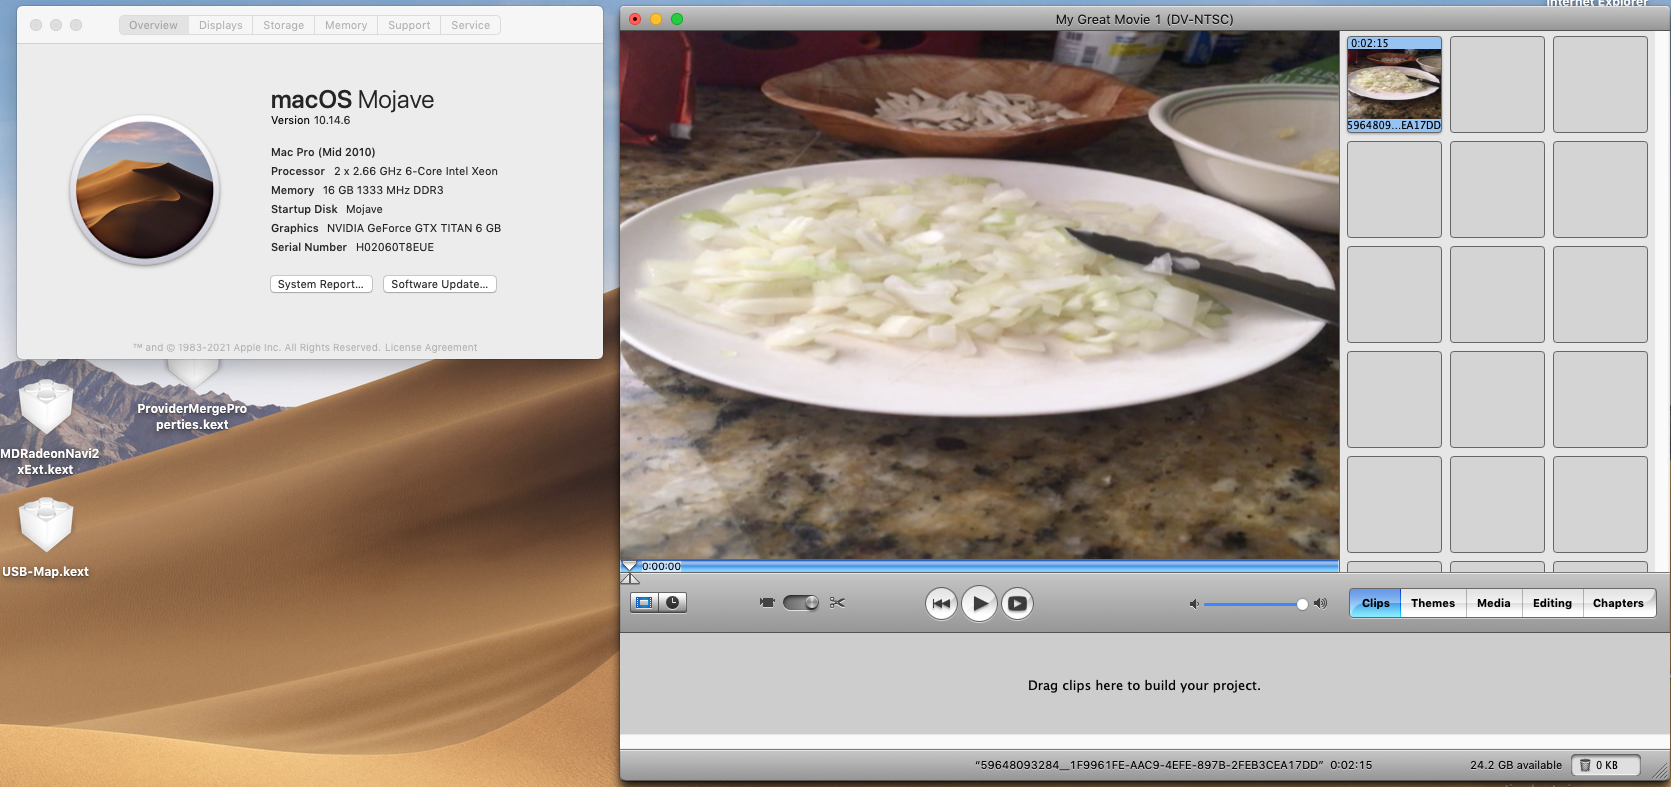
Task: Switch to timeline viewer with clock icon
Action: point(673,602)
